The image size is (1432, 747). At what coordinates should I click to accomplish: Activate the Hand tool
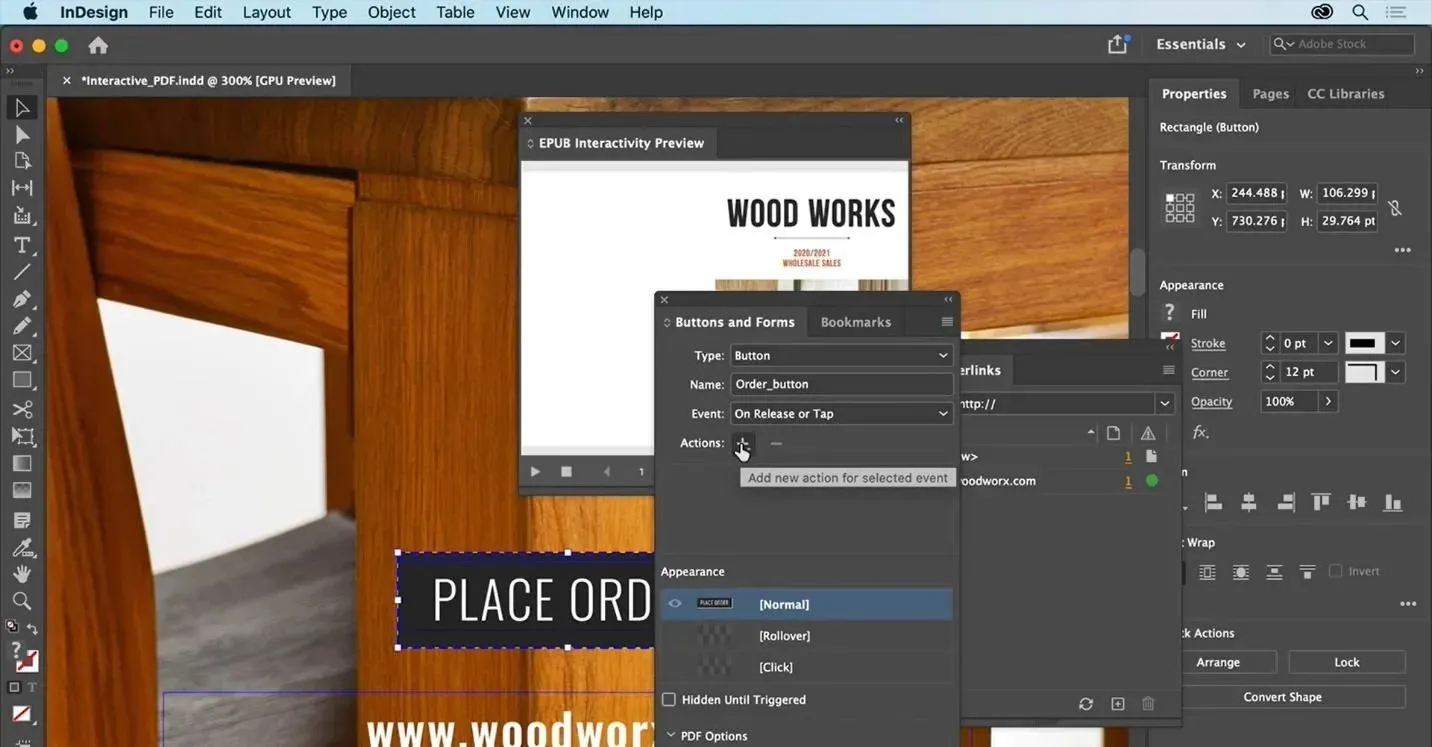[21, 573]
